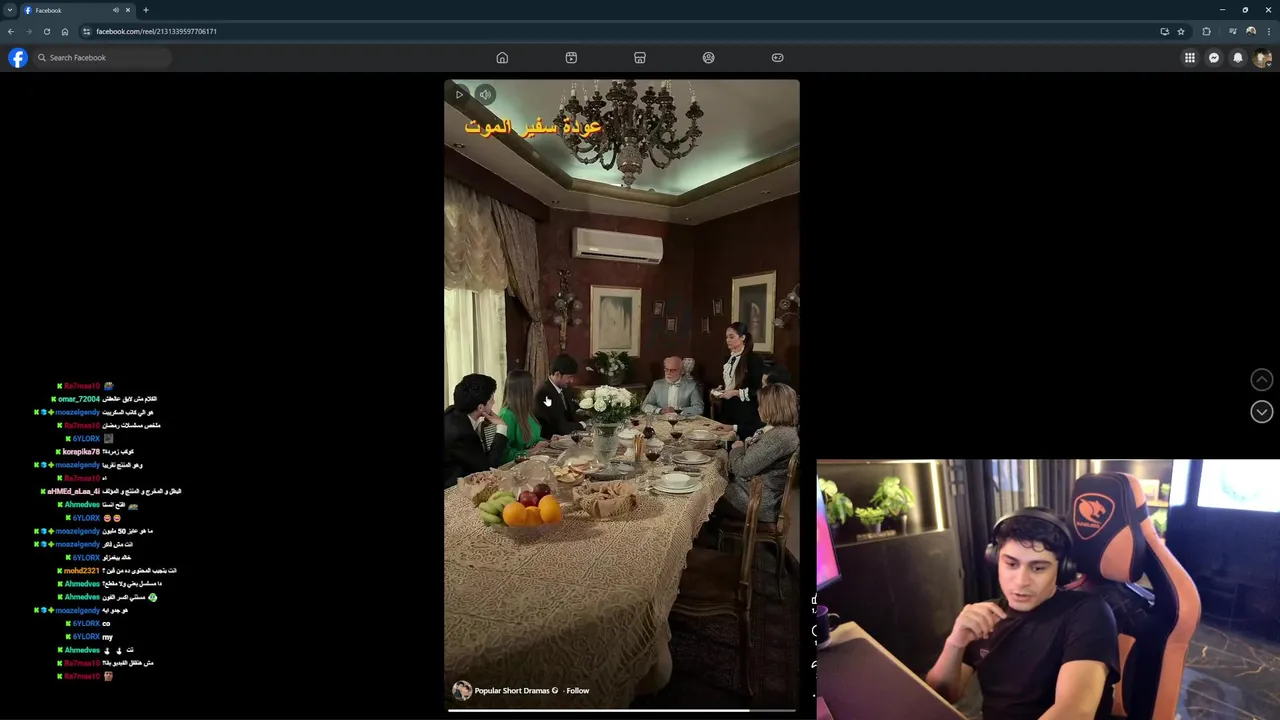Open the browser extensions puzzle icon

[x=1206, y=31]
